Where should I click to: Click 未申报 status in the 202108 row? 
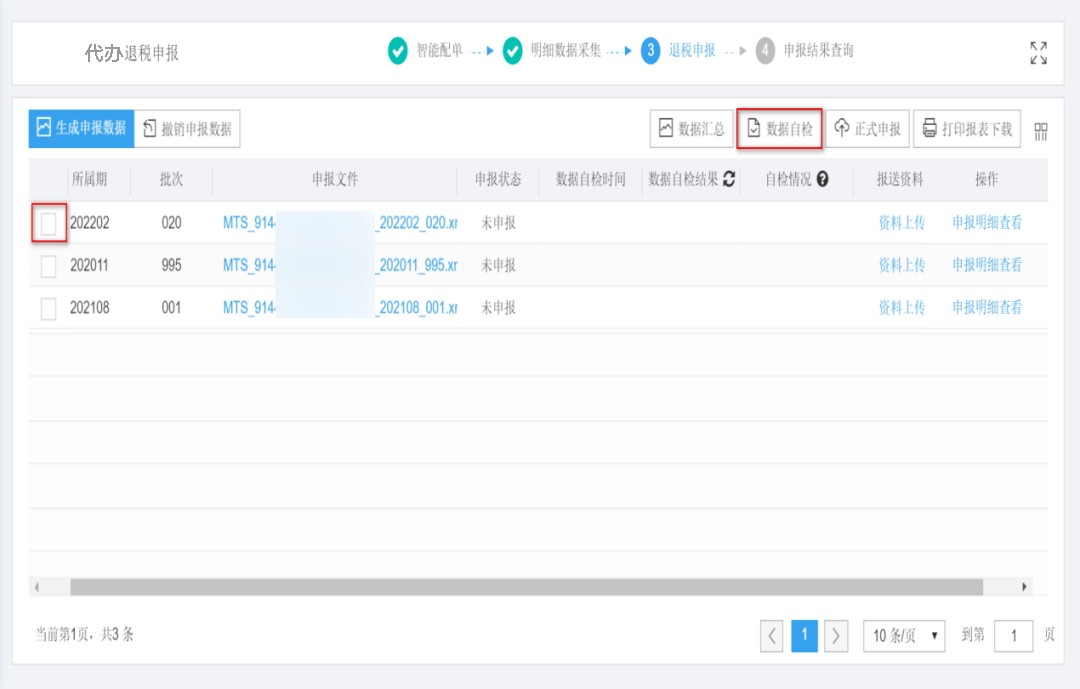pos(498,307)
